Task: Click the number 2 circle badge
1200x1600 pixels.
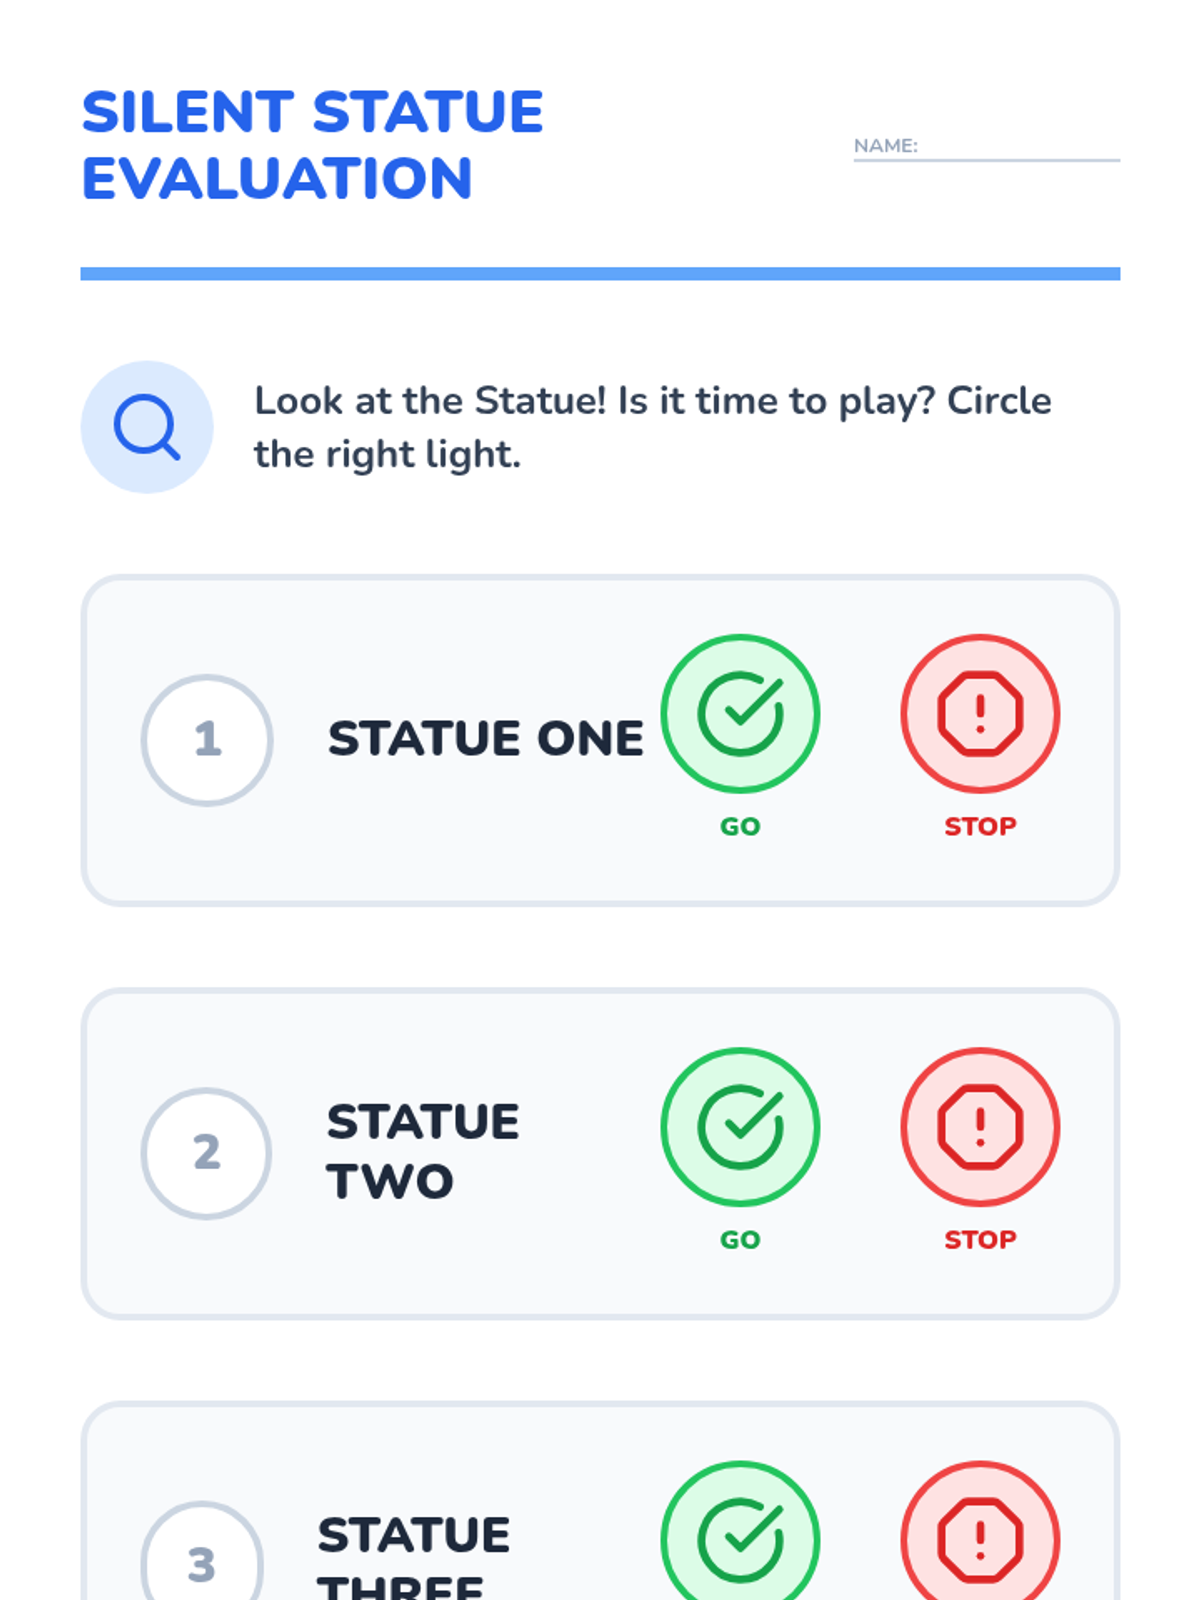Action: (207, 1153)
